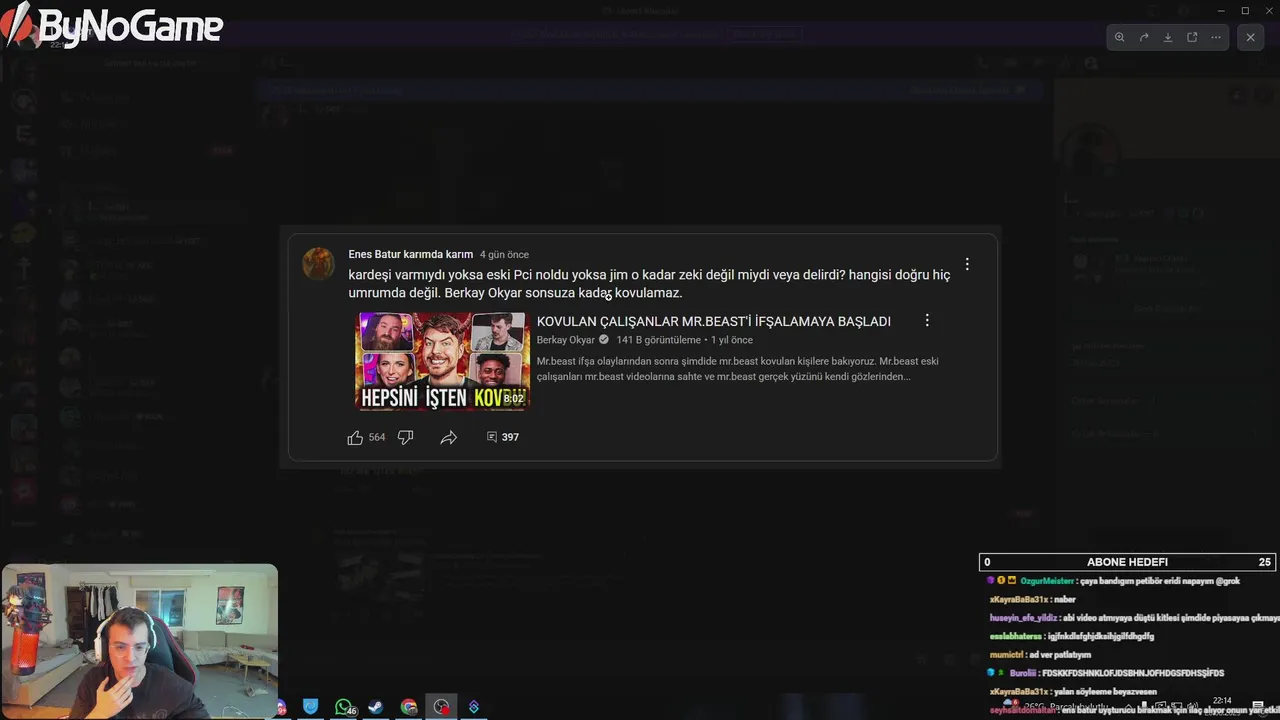Share the post using the arrow icon
Screen dimensions: 1280x720
[x=448, y=437]
